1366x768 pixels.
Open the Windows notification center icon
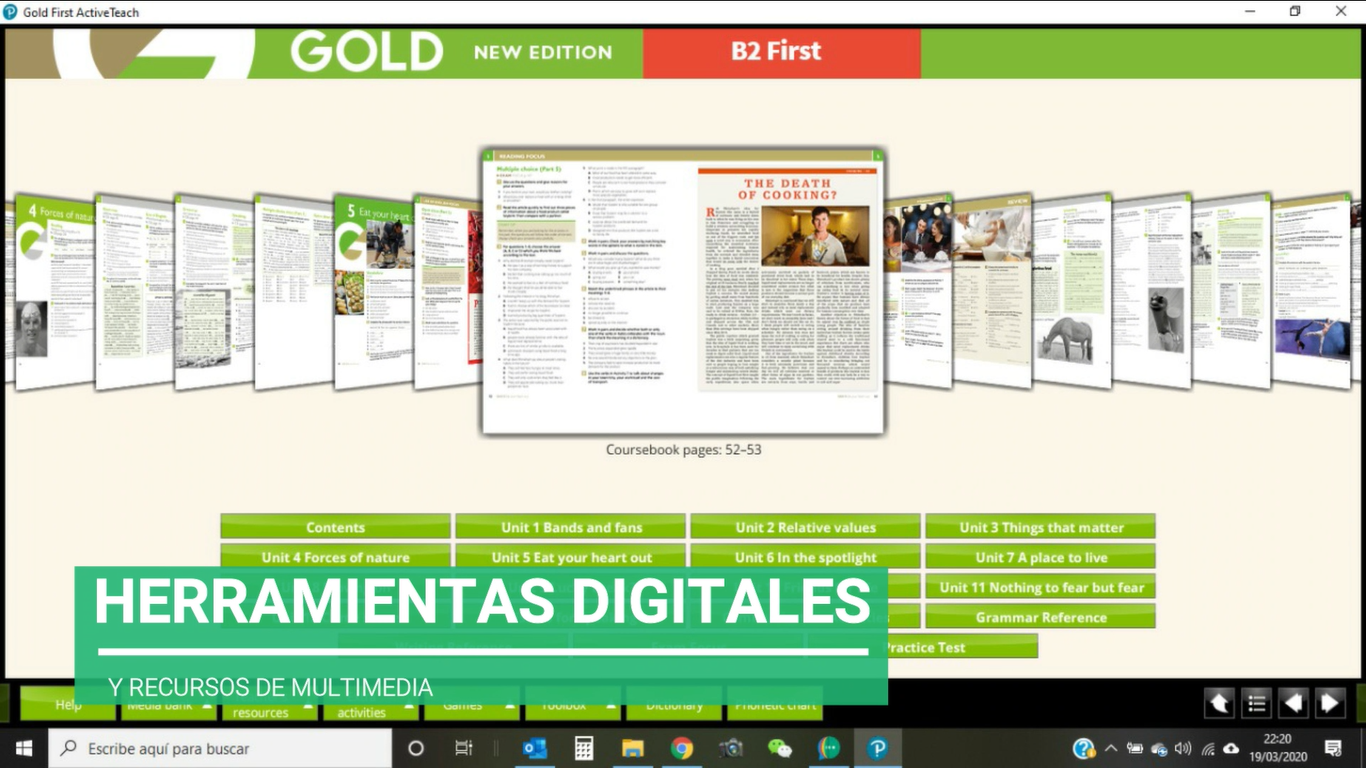tap(1333, 748)
